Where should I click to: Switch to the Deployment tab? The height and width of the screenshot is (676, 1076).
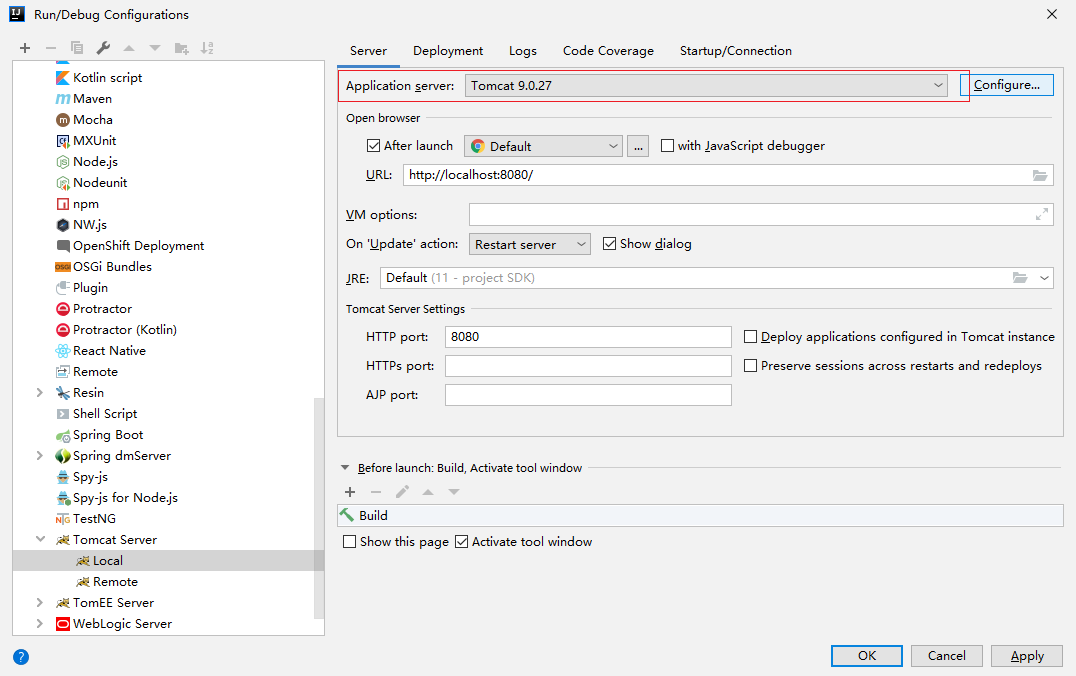(x=448, y=51)
